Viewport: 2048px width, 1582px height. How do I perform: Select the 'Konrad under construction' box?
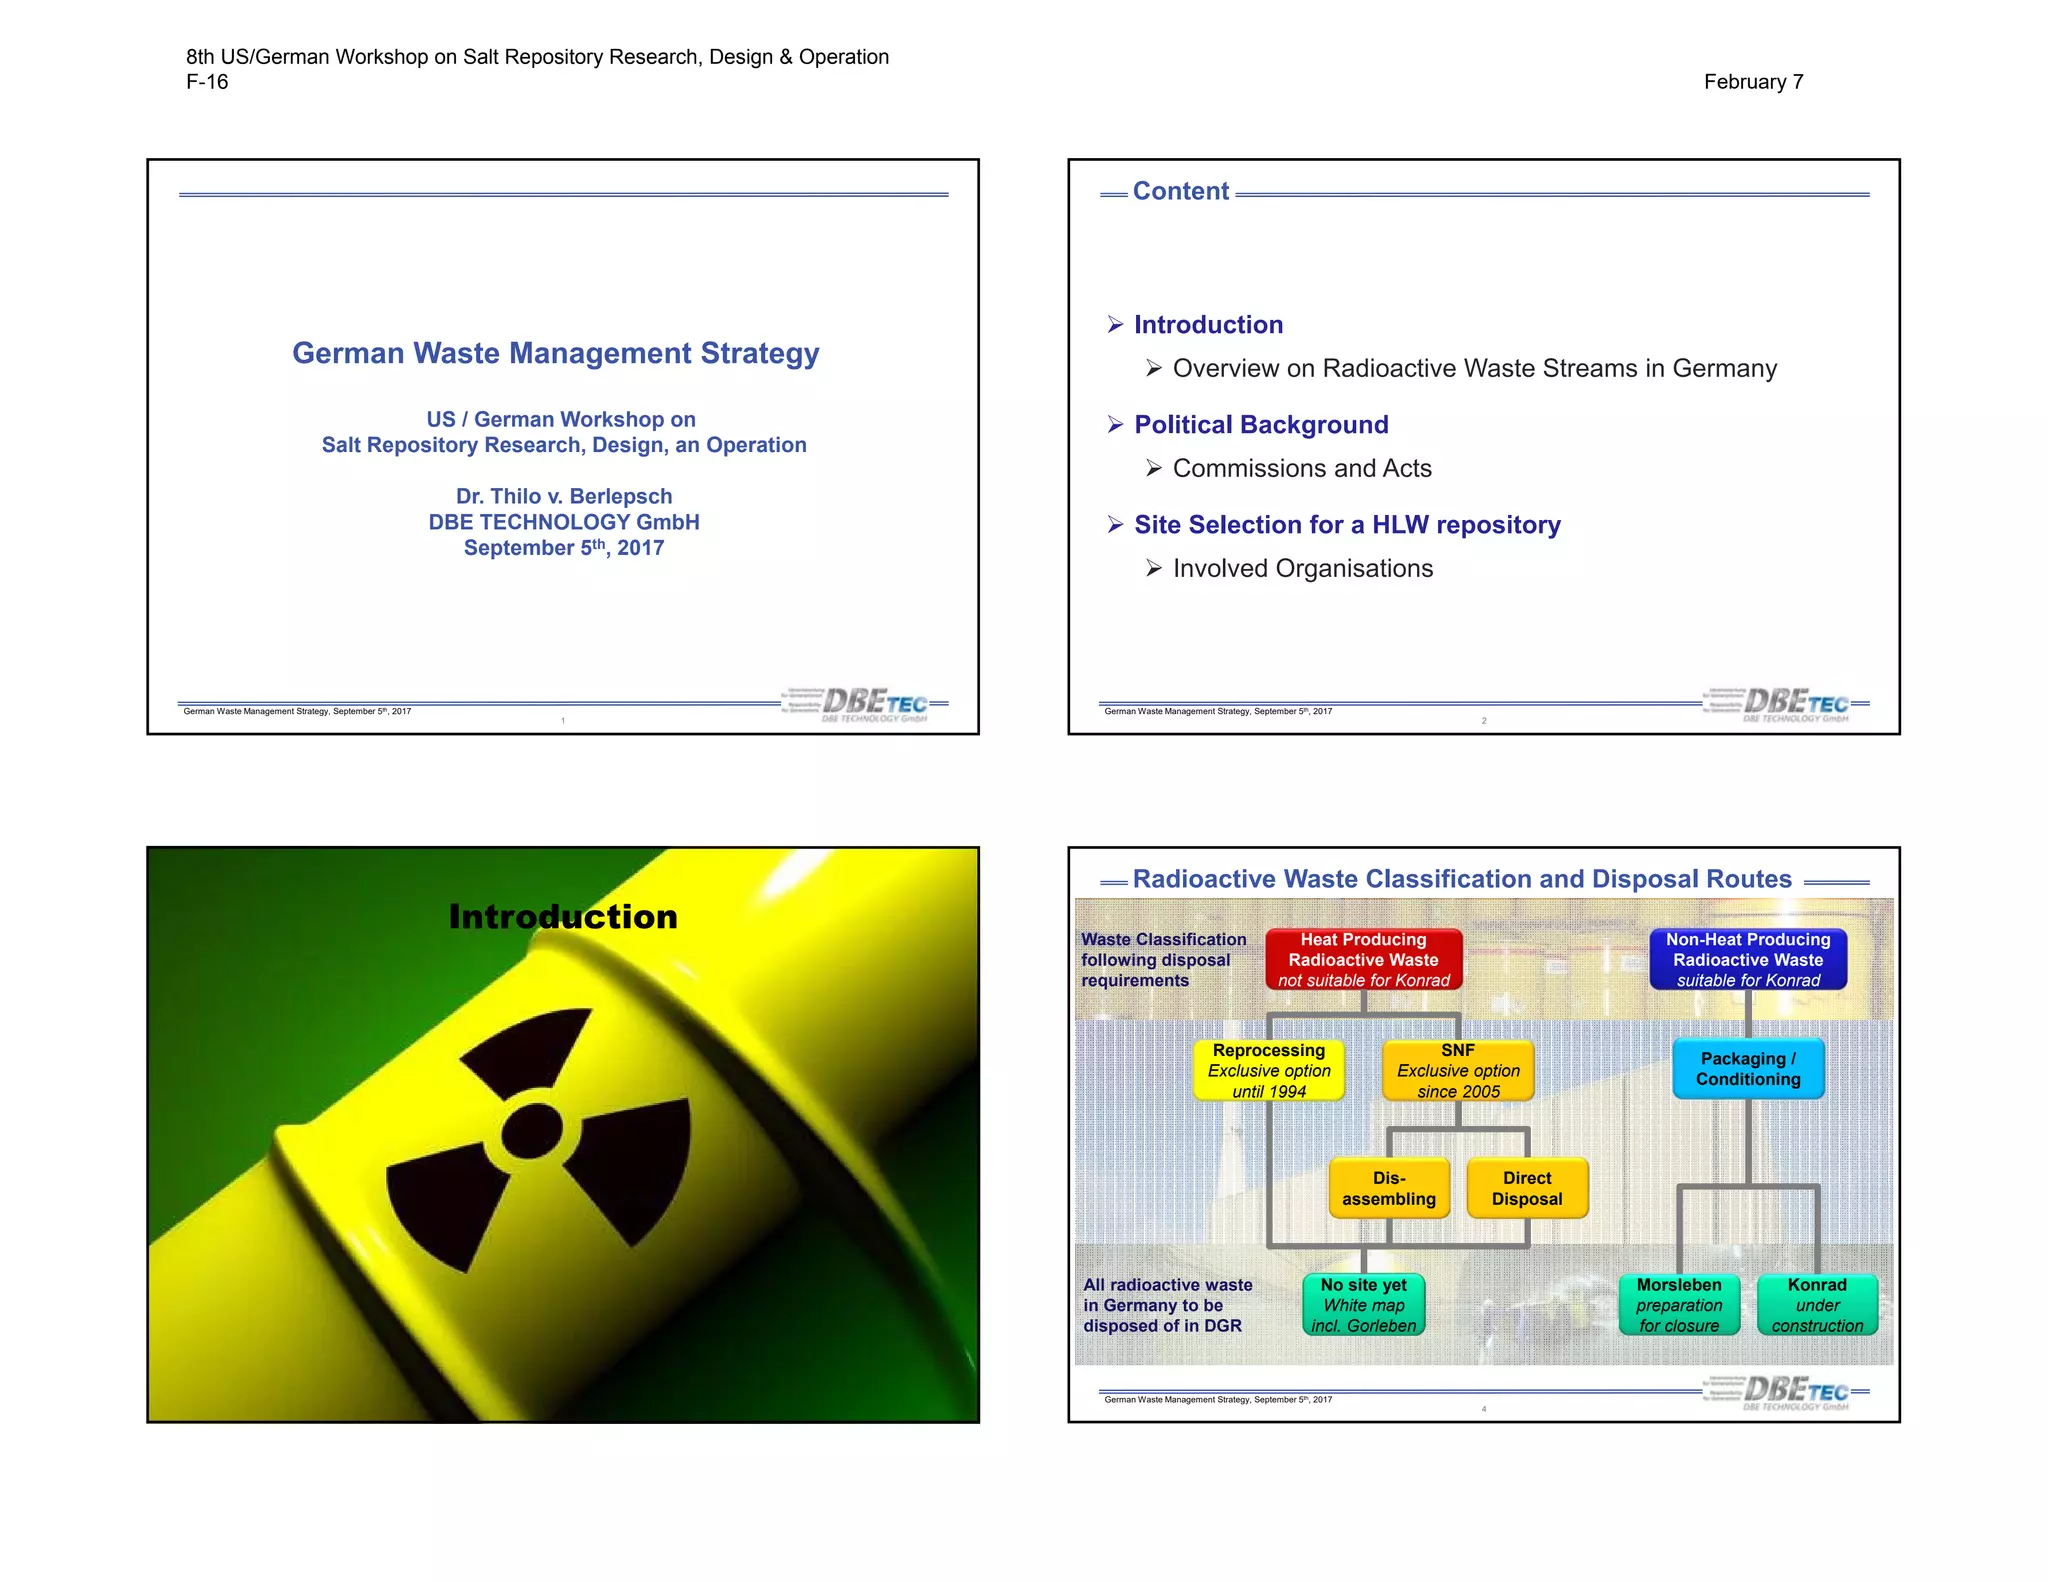coord(1817,1305)
